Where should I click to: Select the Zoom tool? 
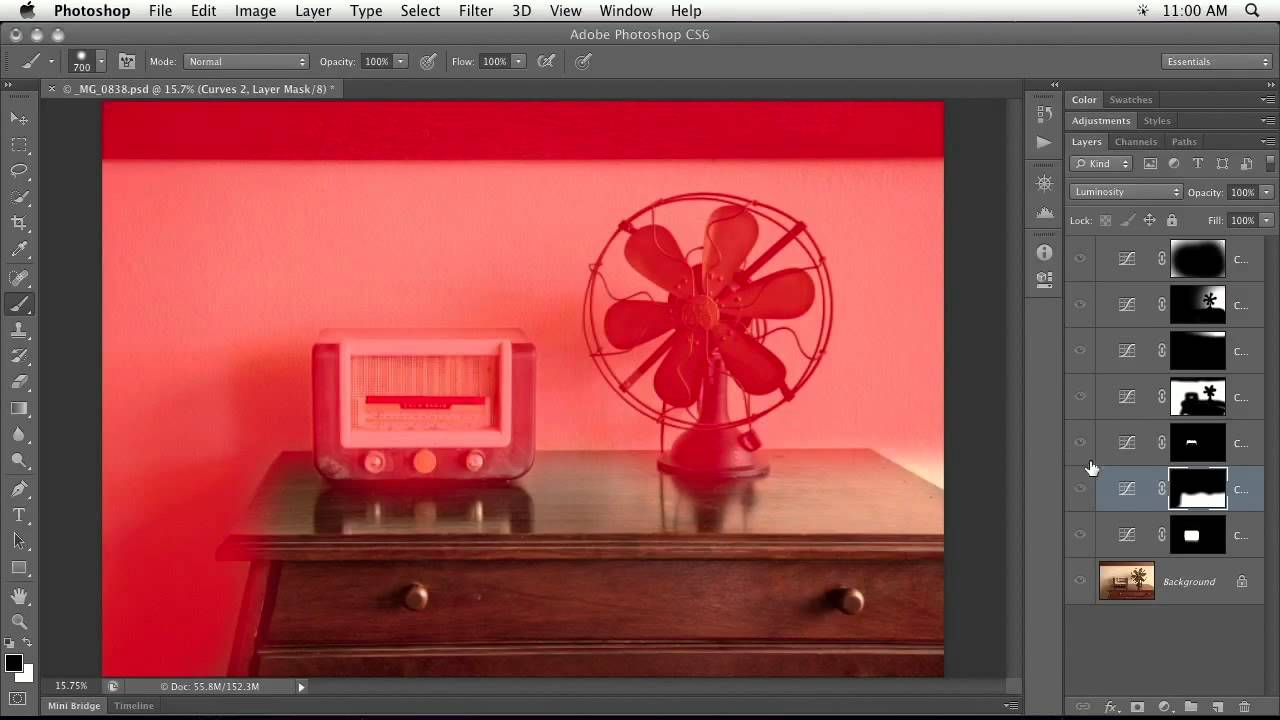coord(19,622)
